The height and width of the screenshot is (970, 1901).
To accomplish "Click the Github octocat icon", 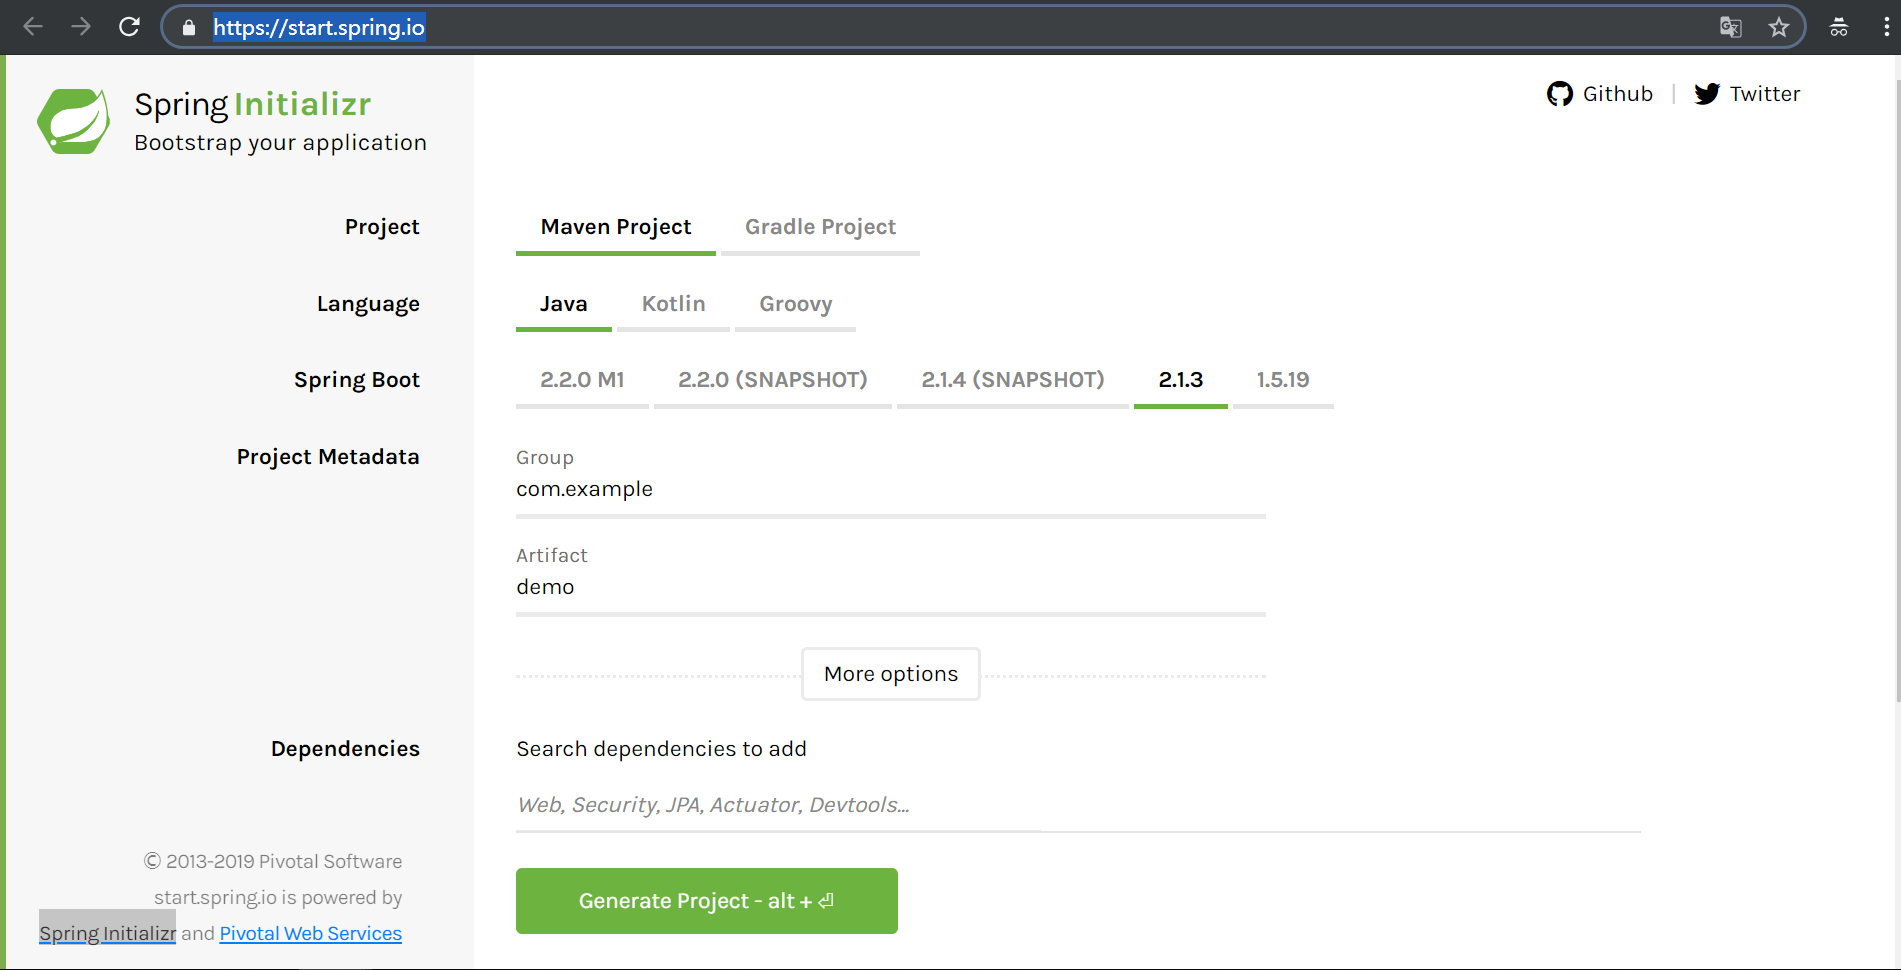I will [1560, 94].
